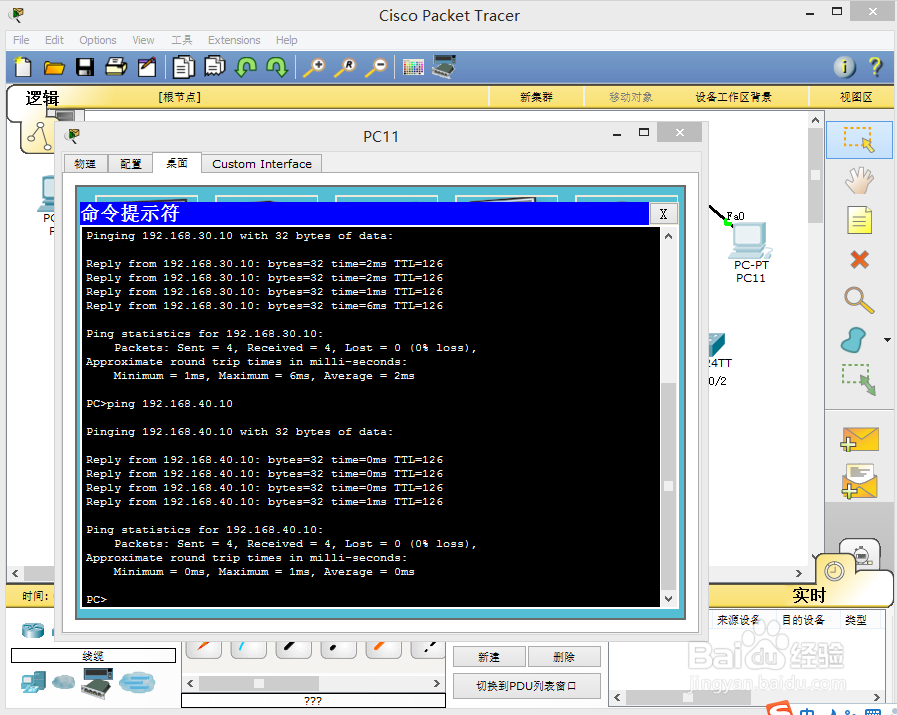Zoom out with the minus magnifier
The height and width of the screenshot is (715, 897).
pos(376,67)
